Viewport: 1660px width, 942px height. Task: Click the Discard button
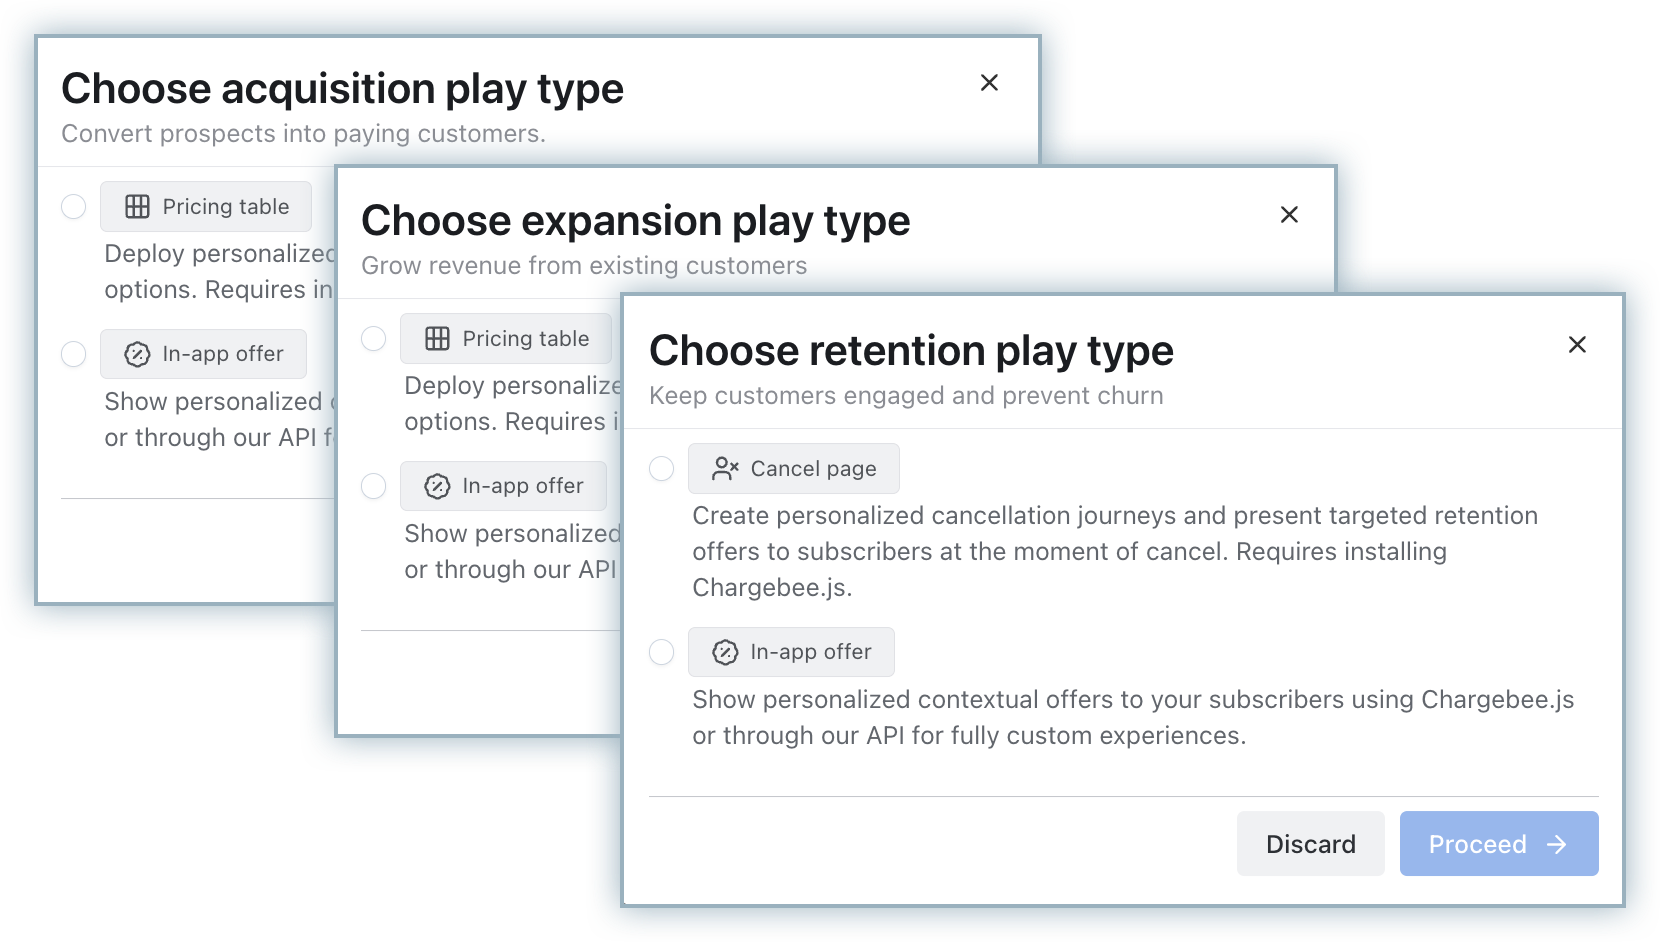1310,844
